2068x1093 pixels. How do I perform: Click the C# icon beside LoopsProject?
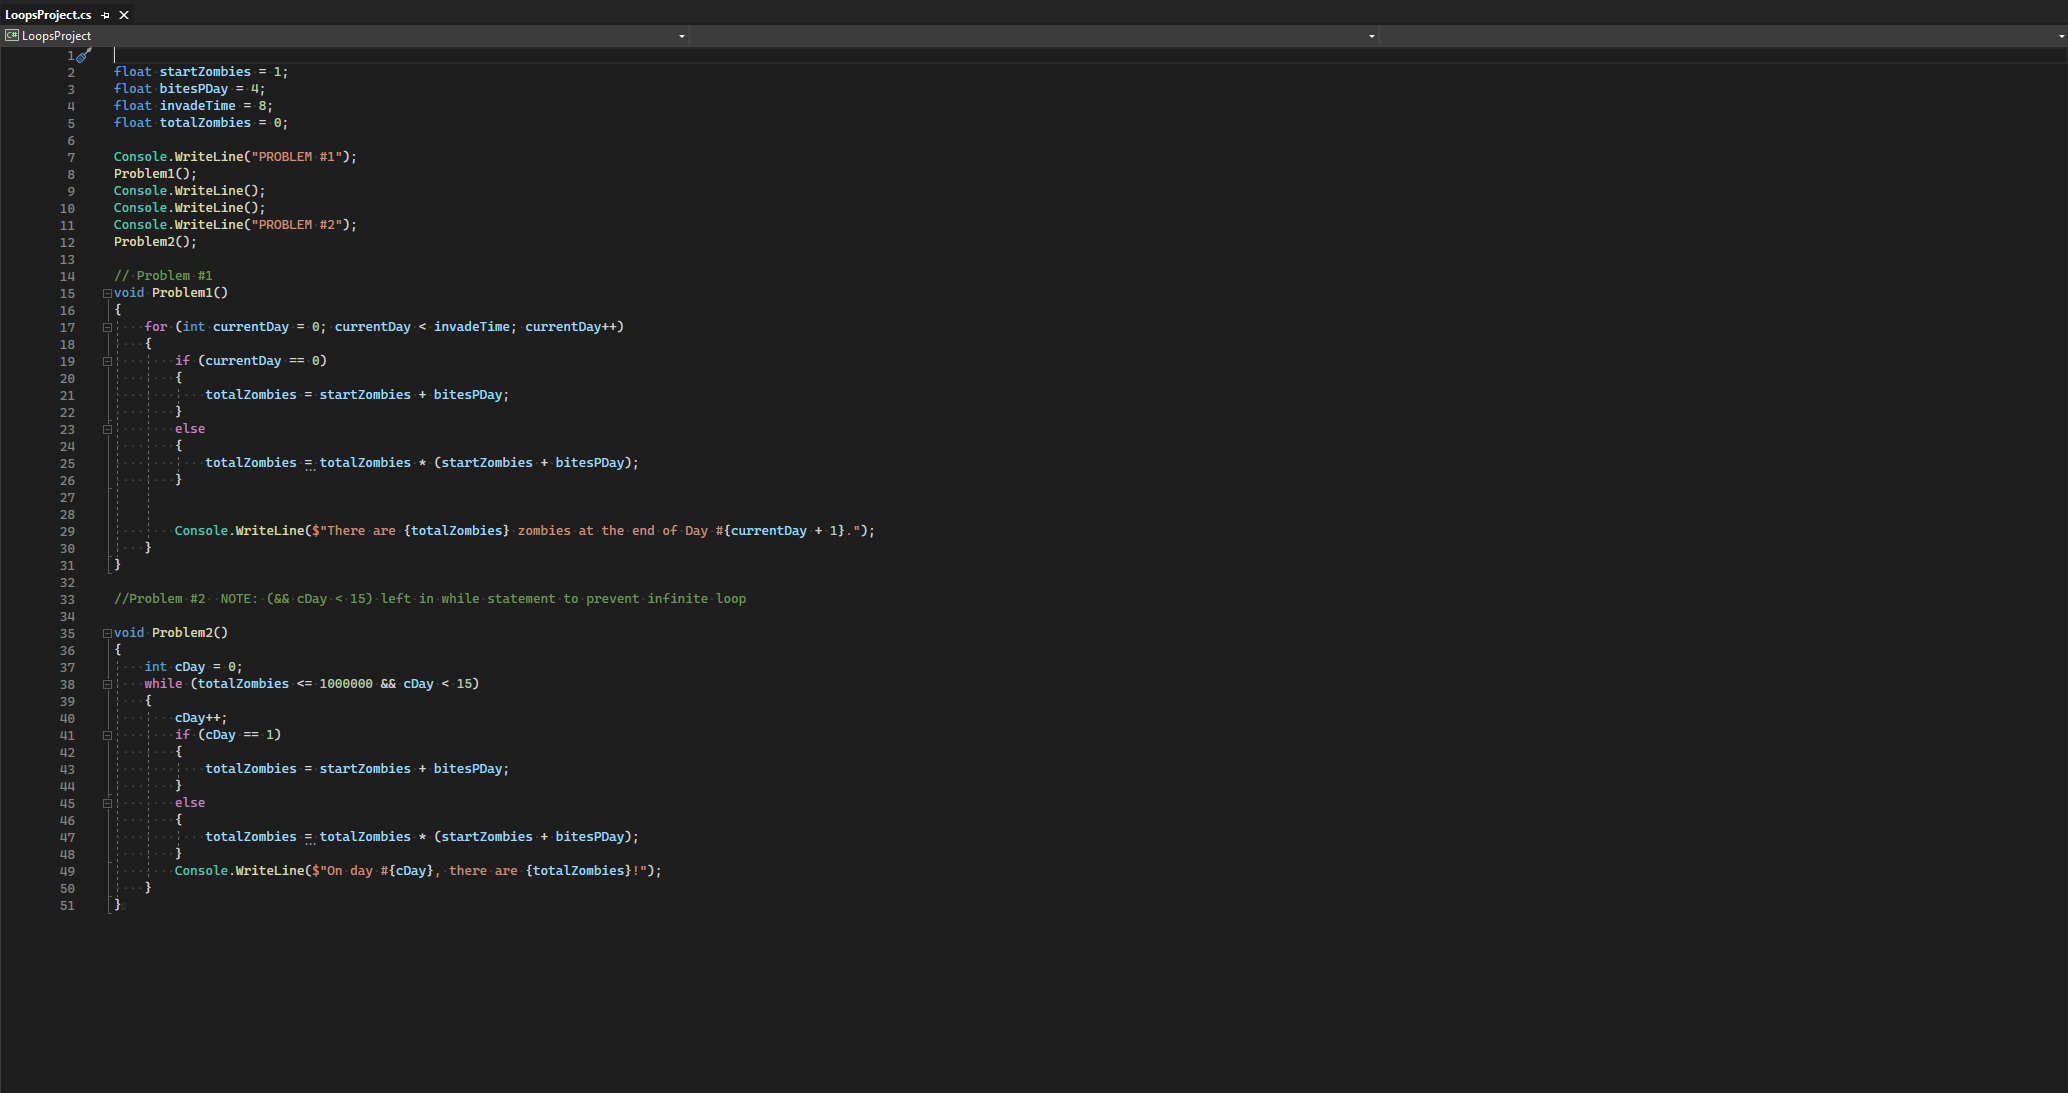point(12,36)
